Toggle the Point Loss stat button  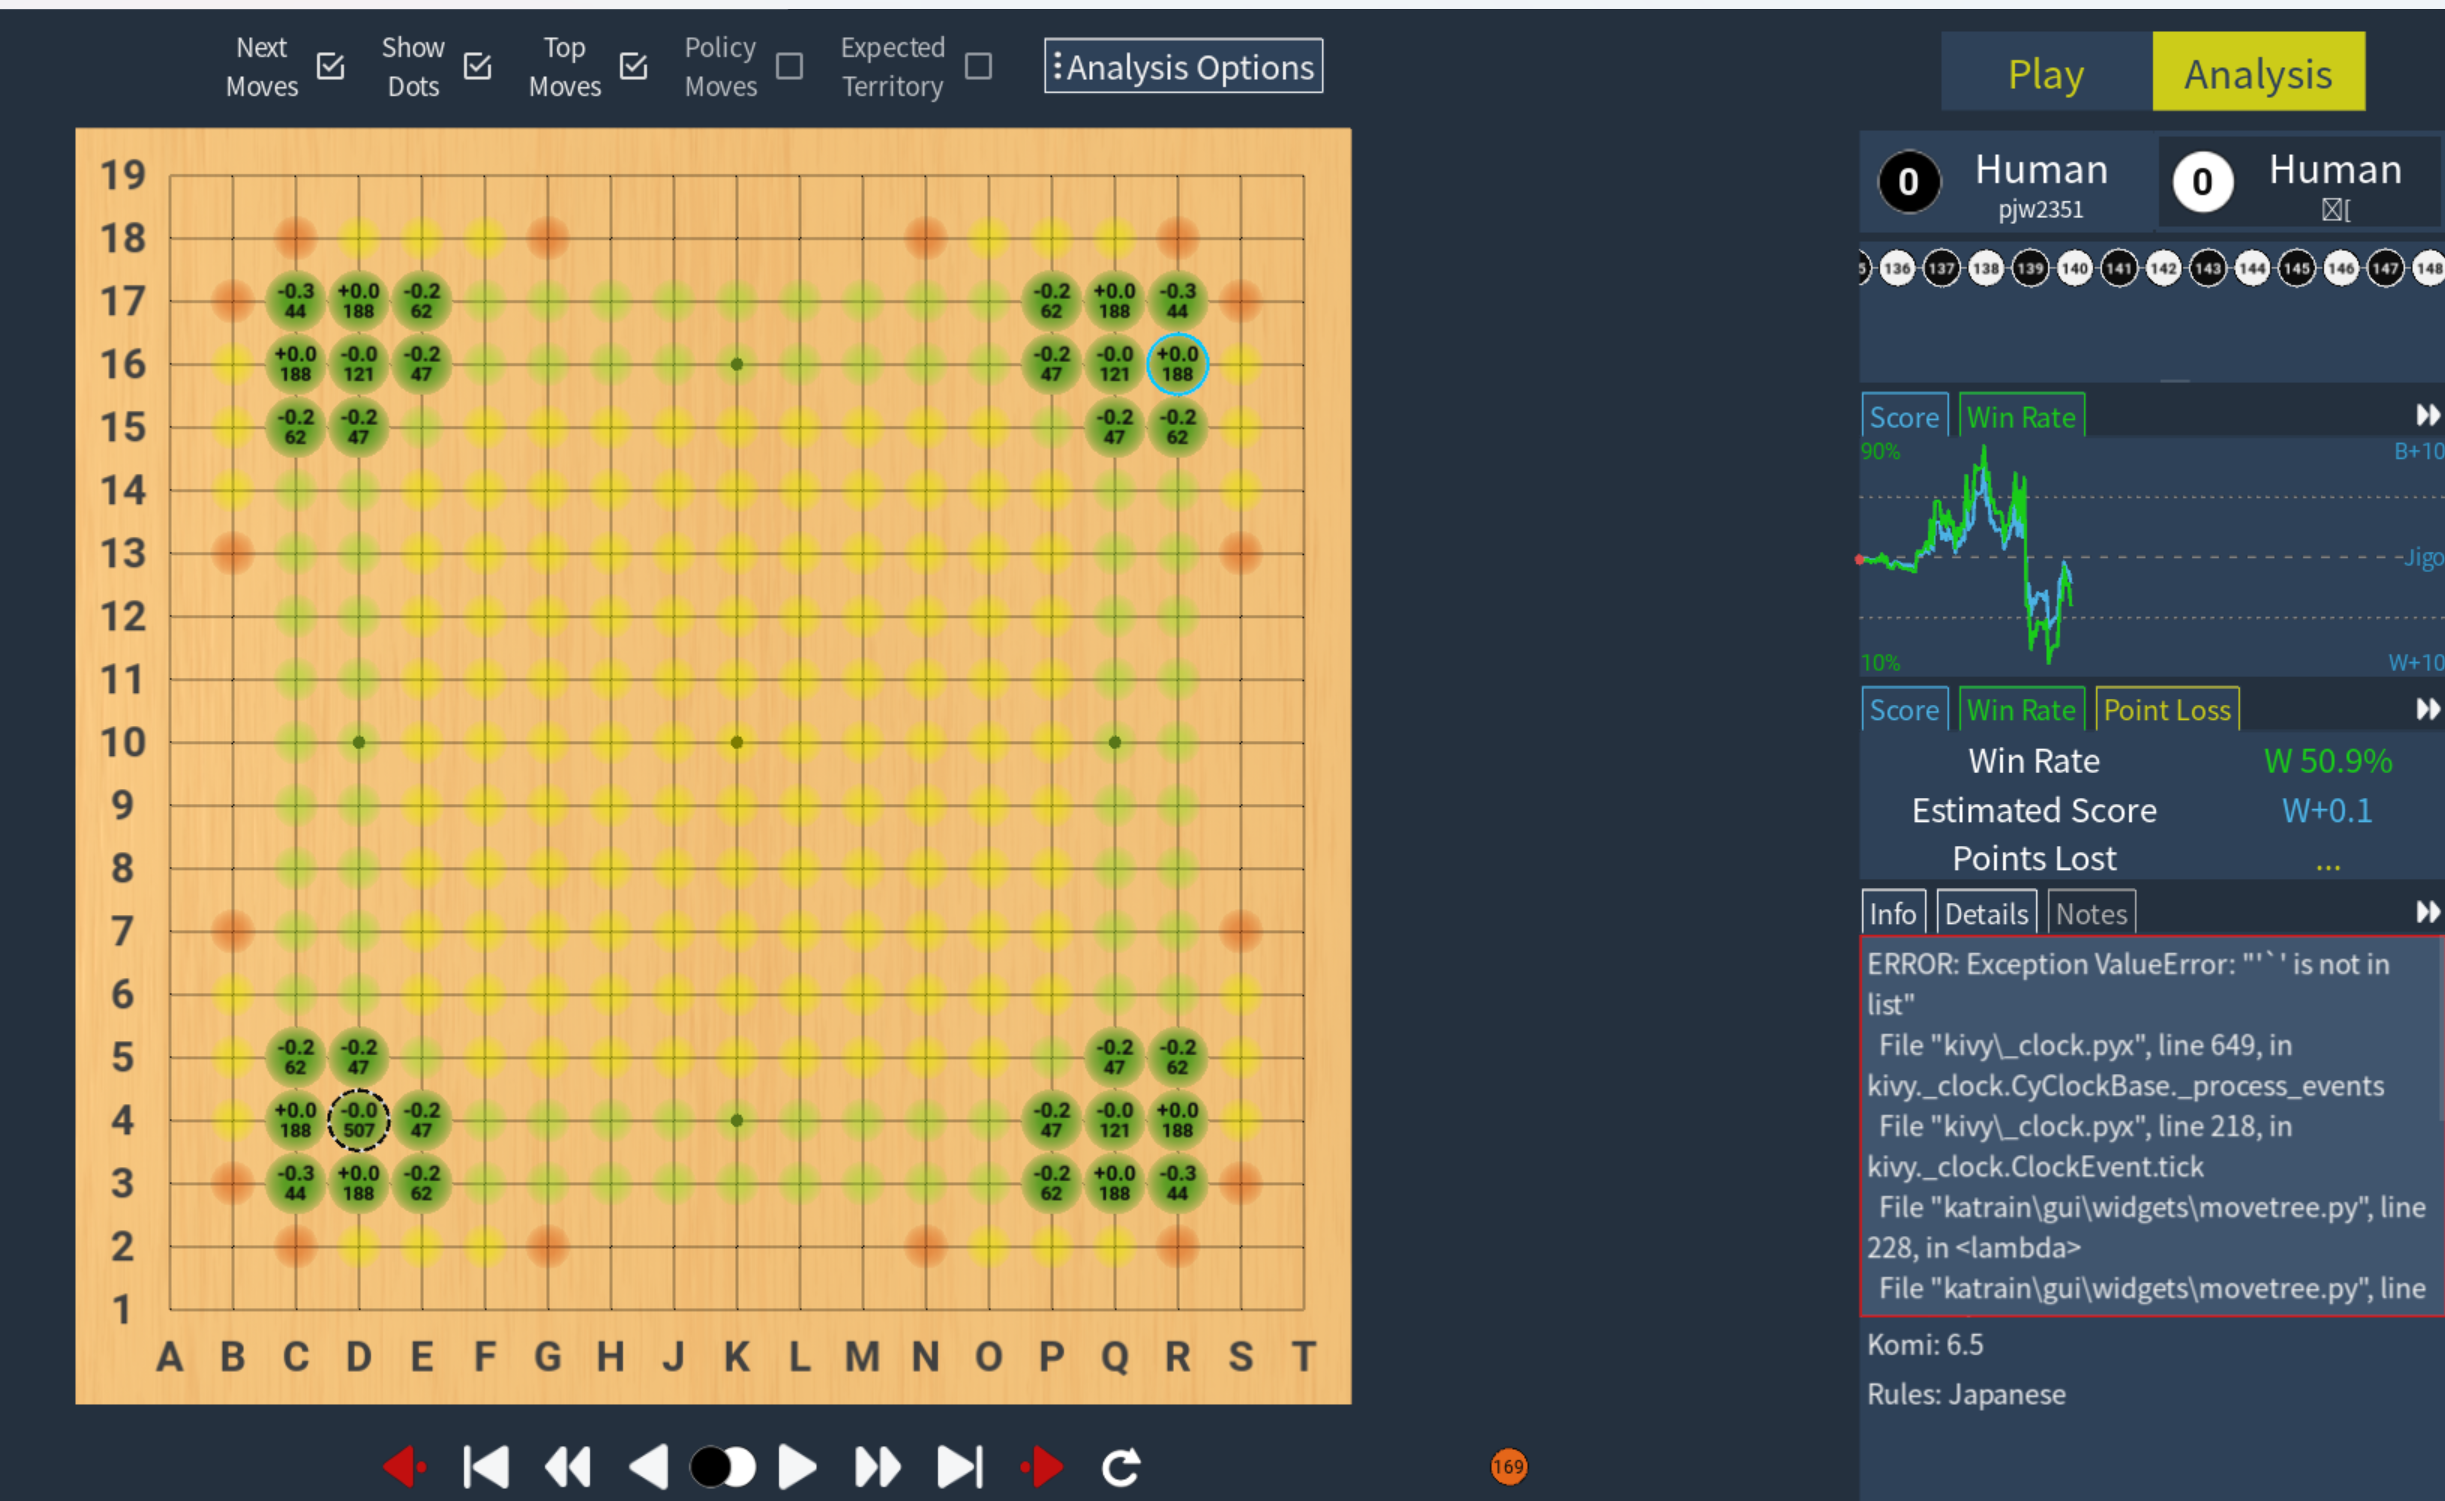pyautogui.click(x=2166, y=710)
